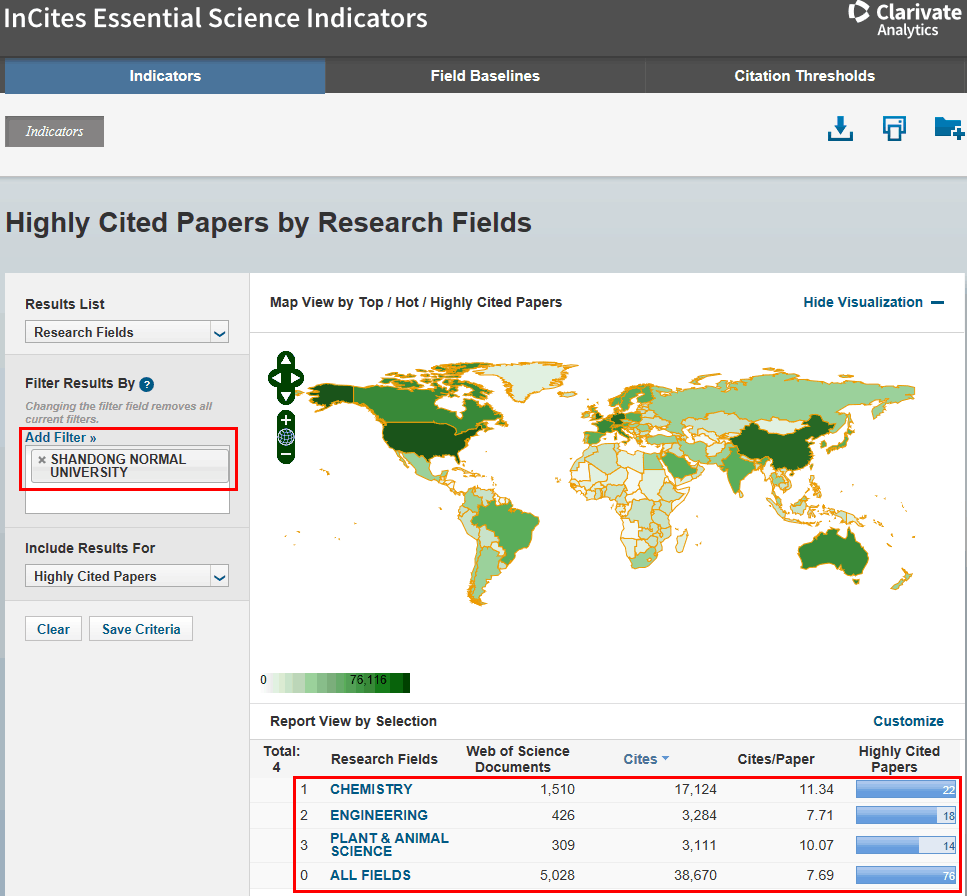Zoom out on map with minus button
The image size is (967, 896).
(286, 454)
